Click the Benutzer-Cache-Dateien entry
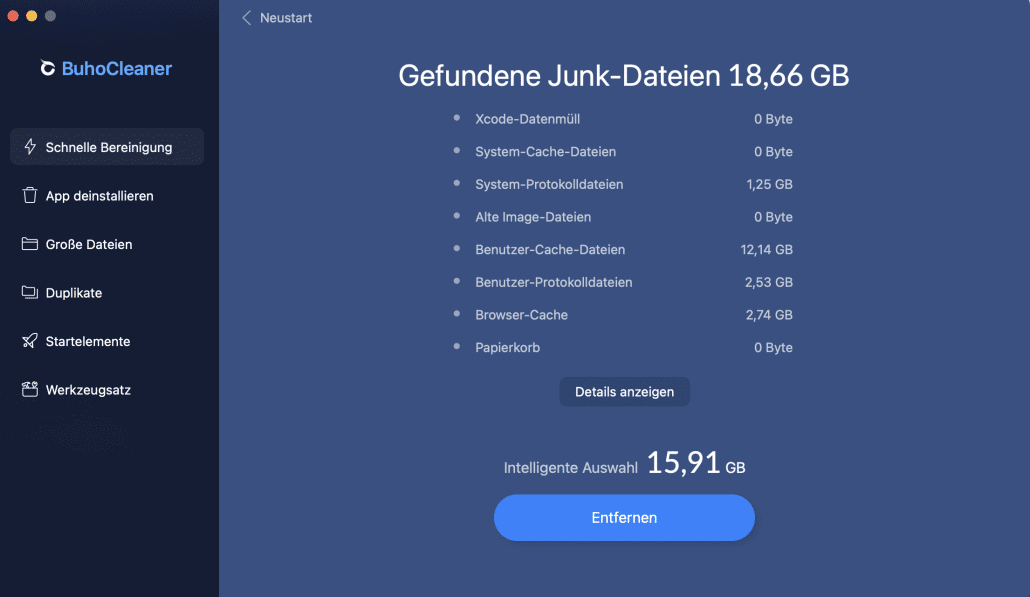Viewport: 1030px width, 597px height. pyautogui.click(x=550, y=249)
